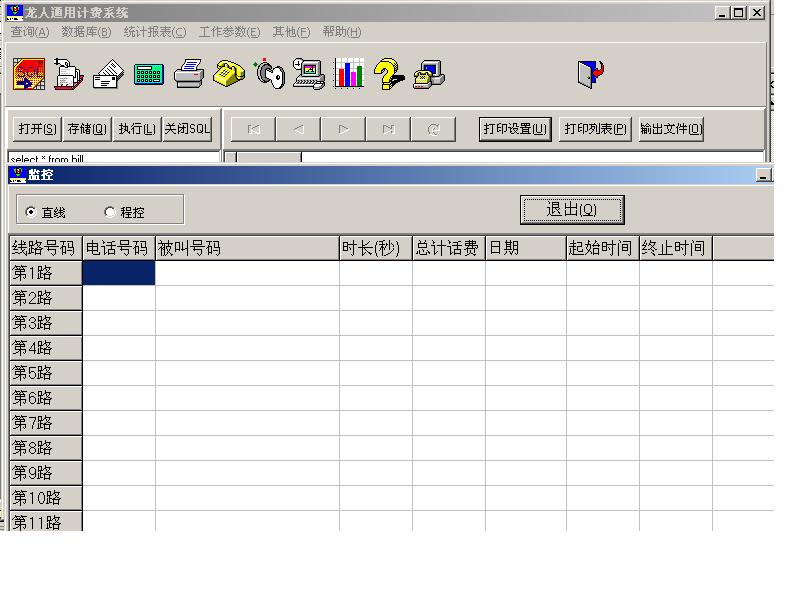This screenshot has width=800, height=600.
Task: Click the calculator icon in toolbar
Action: coord(148,74)
